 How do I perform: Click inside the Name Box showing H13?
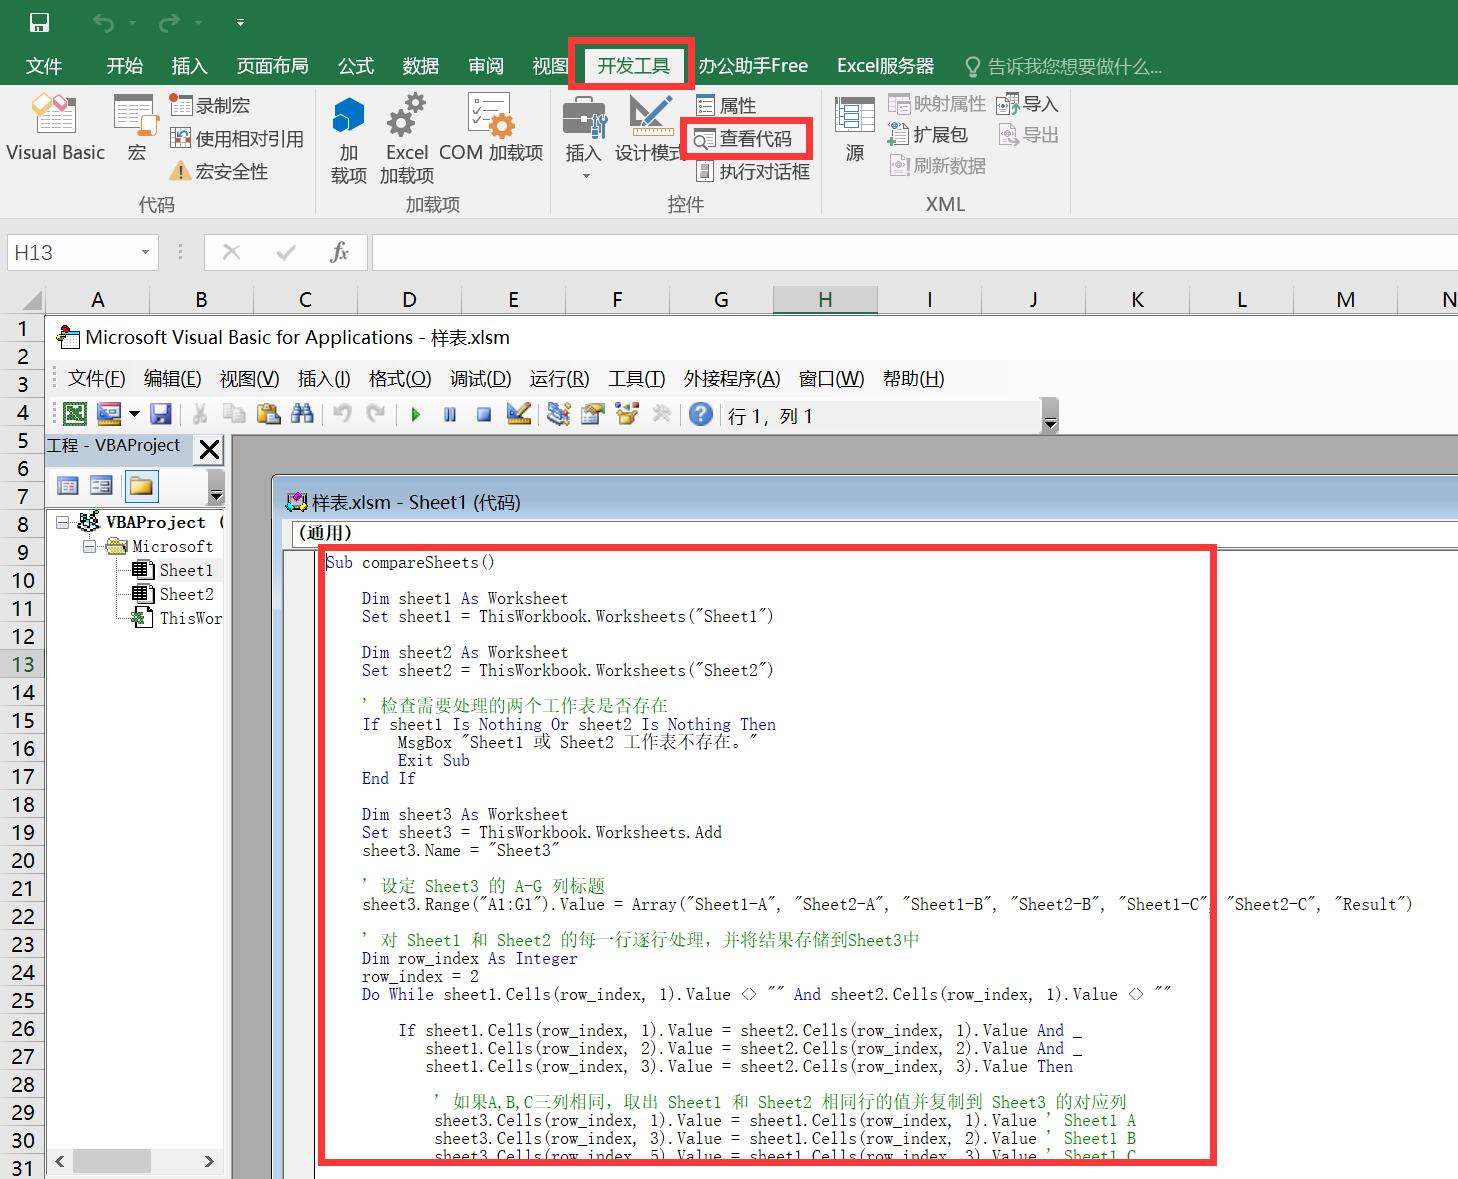(72, 253)
